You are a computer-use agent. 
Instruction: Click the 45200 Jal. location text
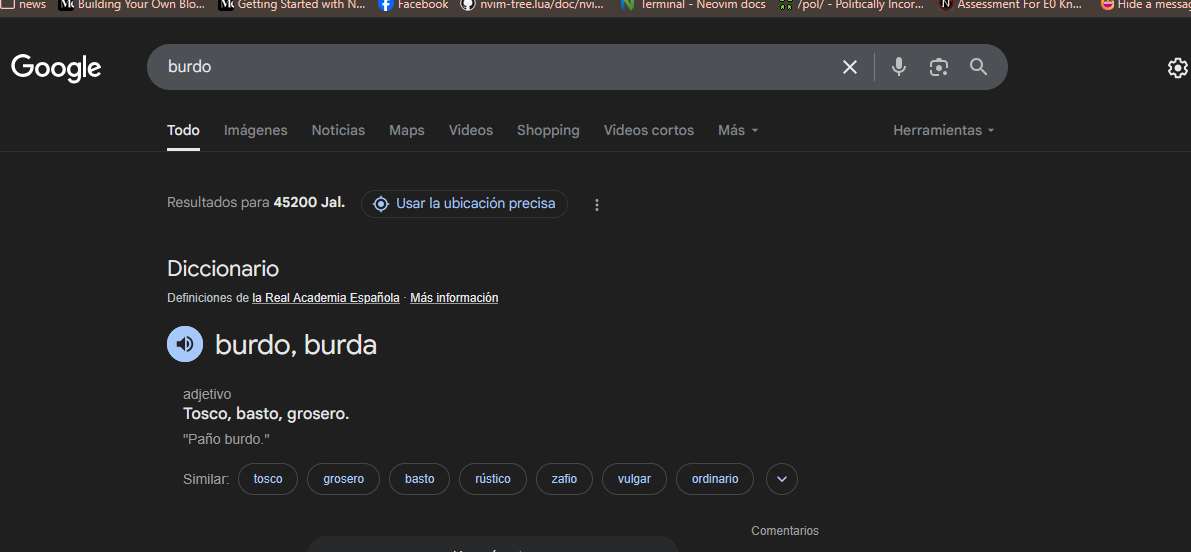pyautogui.click(x=309, y=203)
